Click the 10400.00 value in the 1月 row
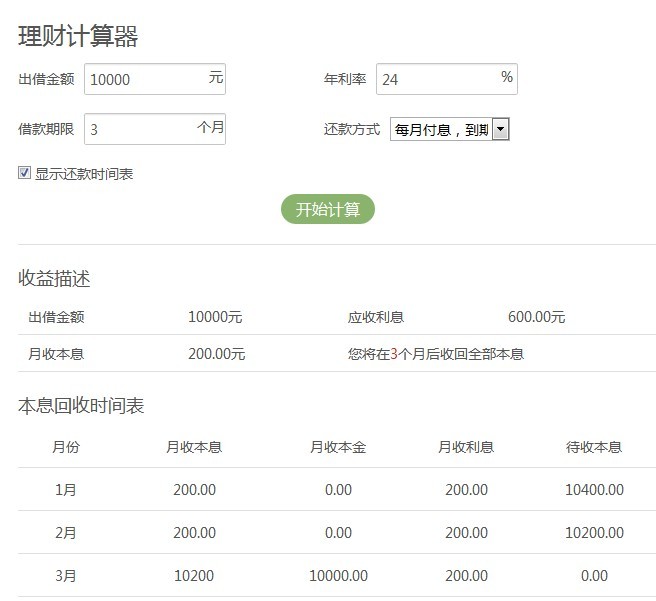656x601 pixels. tap(594, 490)
